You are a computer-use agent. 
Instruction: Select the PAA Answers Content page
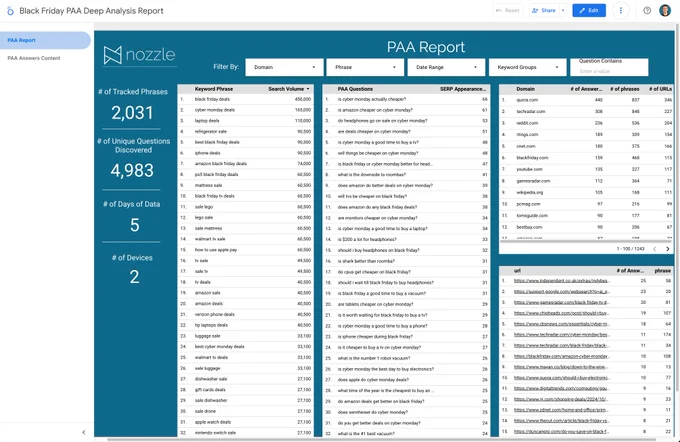34,58
